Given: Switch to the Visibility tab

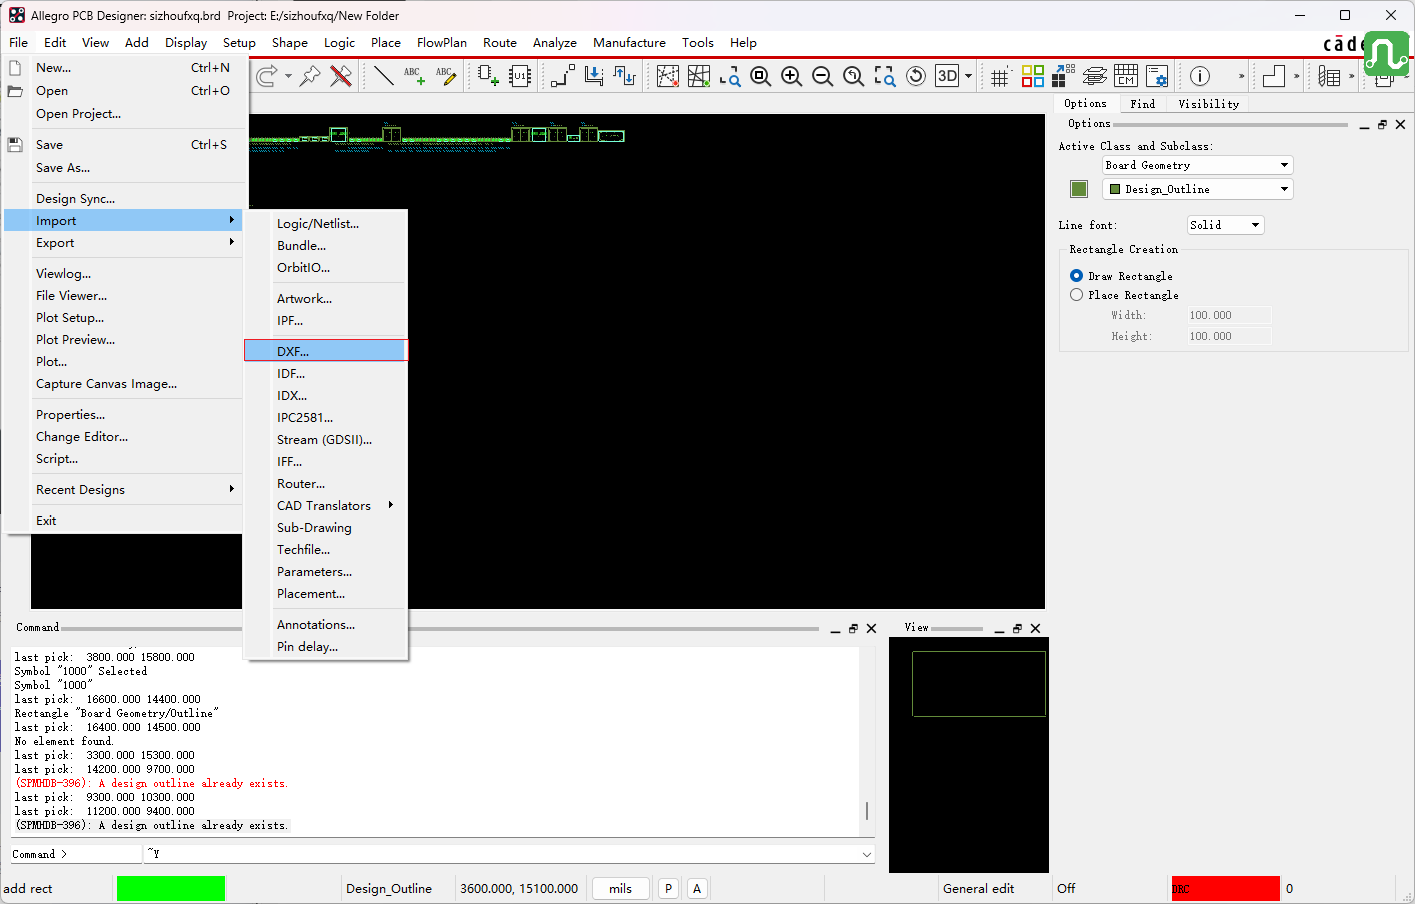Looking at the screenshot, I should click(1208, 104).
